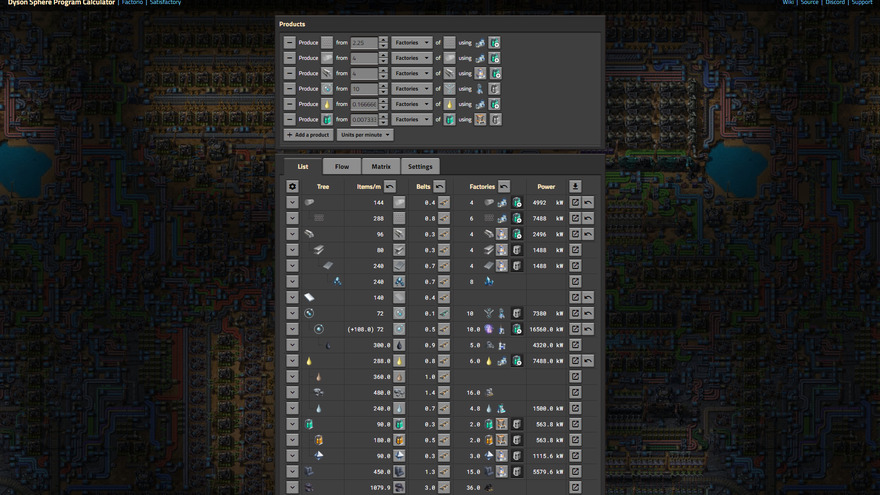
Task: Open the Factories dropdown in the last product row
Action: (x=412, y=119)
